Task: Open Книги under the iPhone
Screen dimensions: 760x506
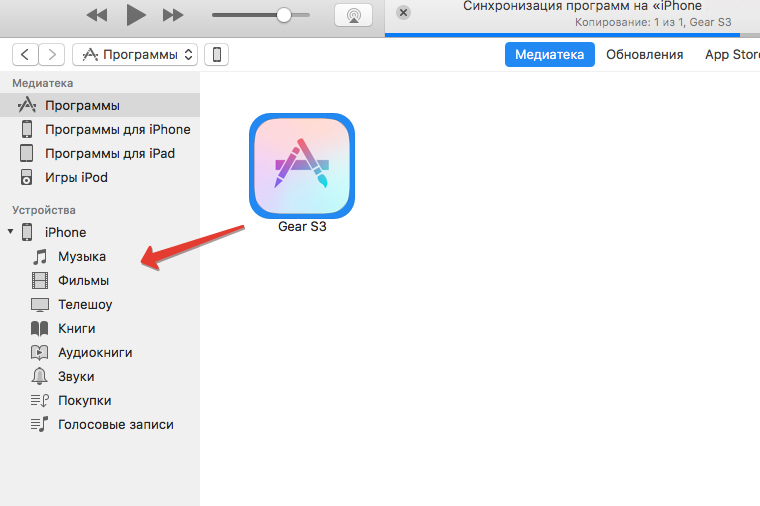Action: pos(100,328)
